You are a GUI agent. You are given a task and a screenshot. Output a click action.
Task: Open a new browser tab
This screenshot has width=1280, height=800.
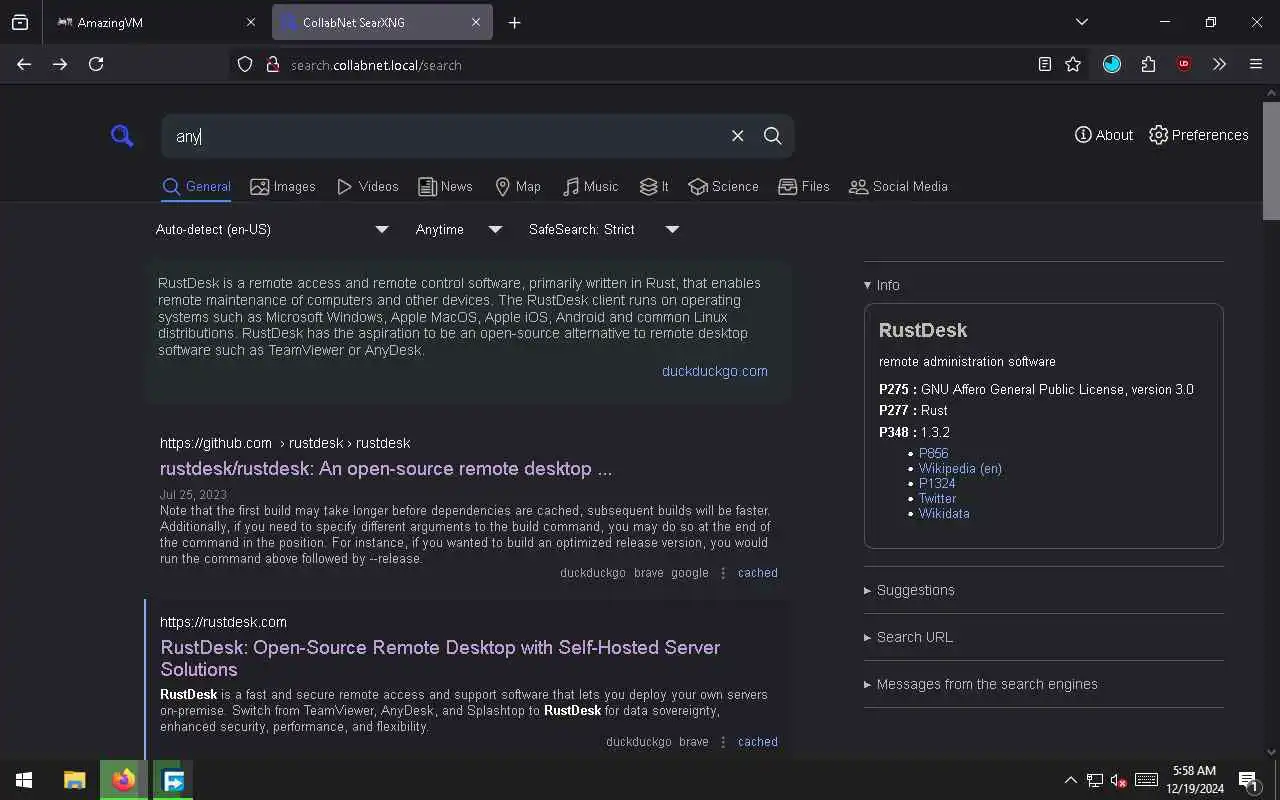point(514,23)
